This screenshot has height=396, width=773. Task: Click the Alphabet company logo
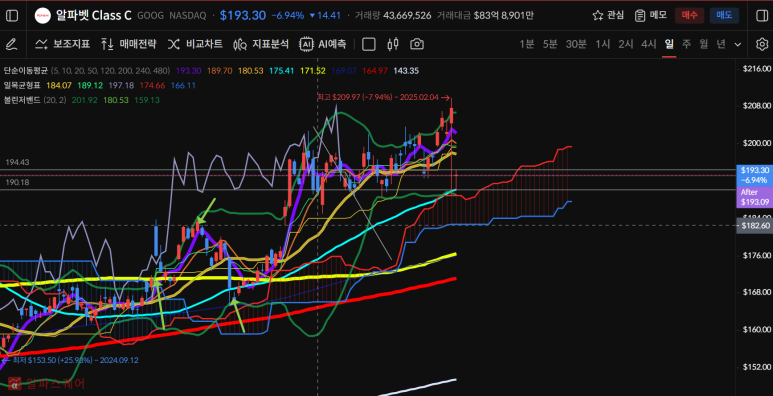point(42,16)
